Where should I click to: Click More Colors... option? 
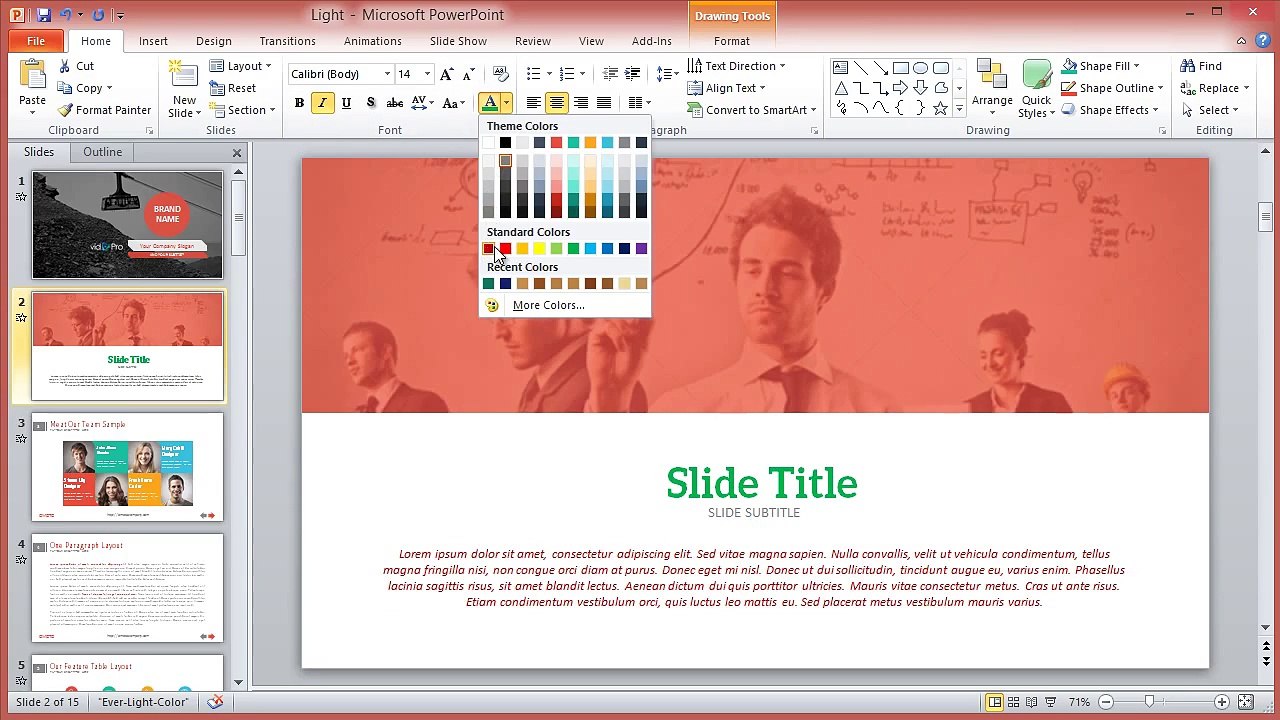coord(548,305)
